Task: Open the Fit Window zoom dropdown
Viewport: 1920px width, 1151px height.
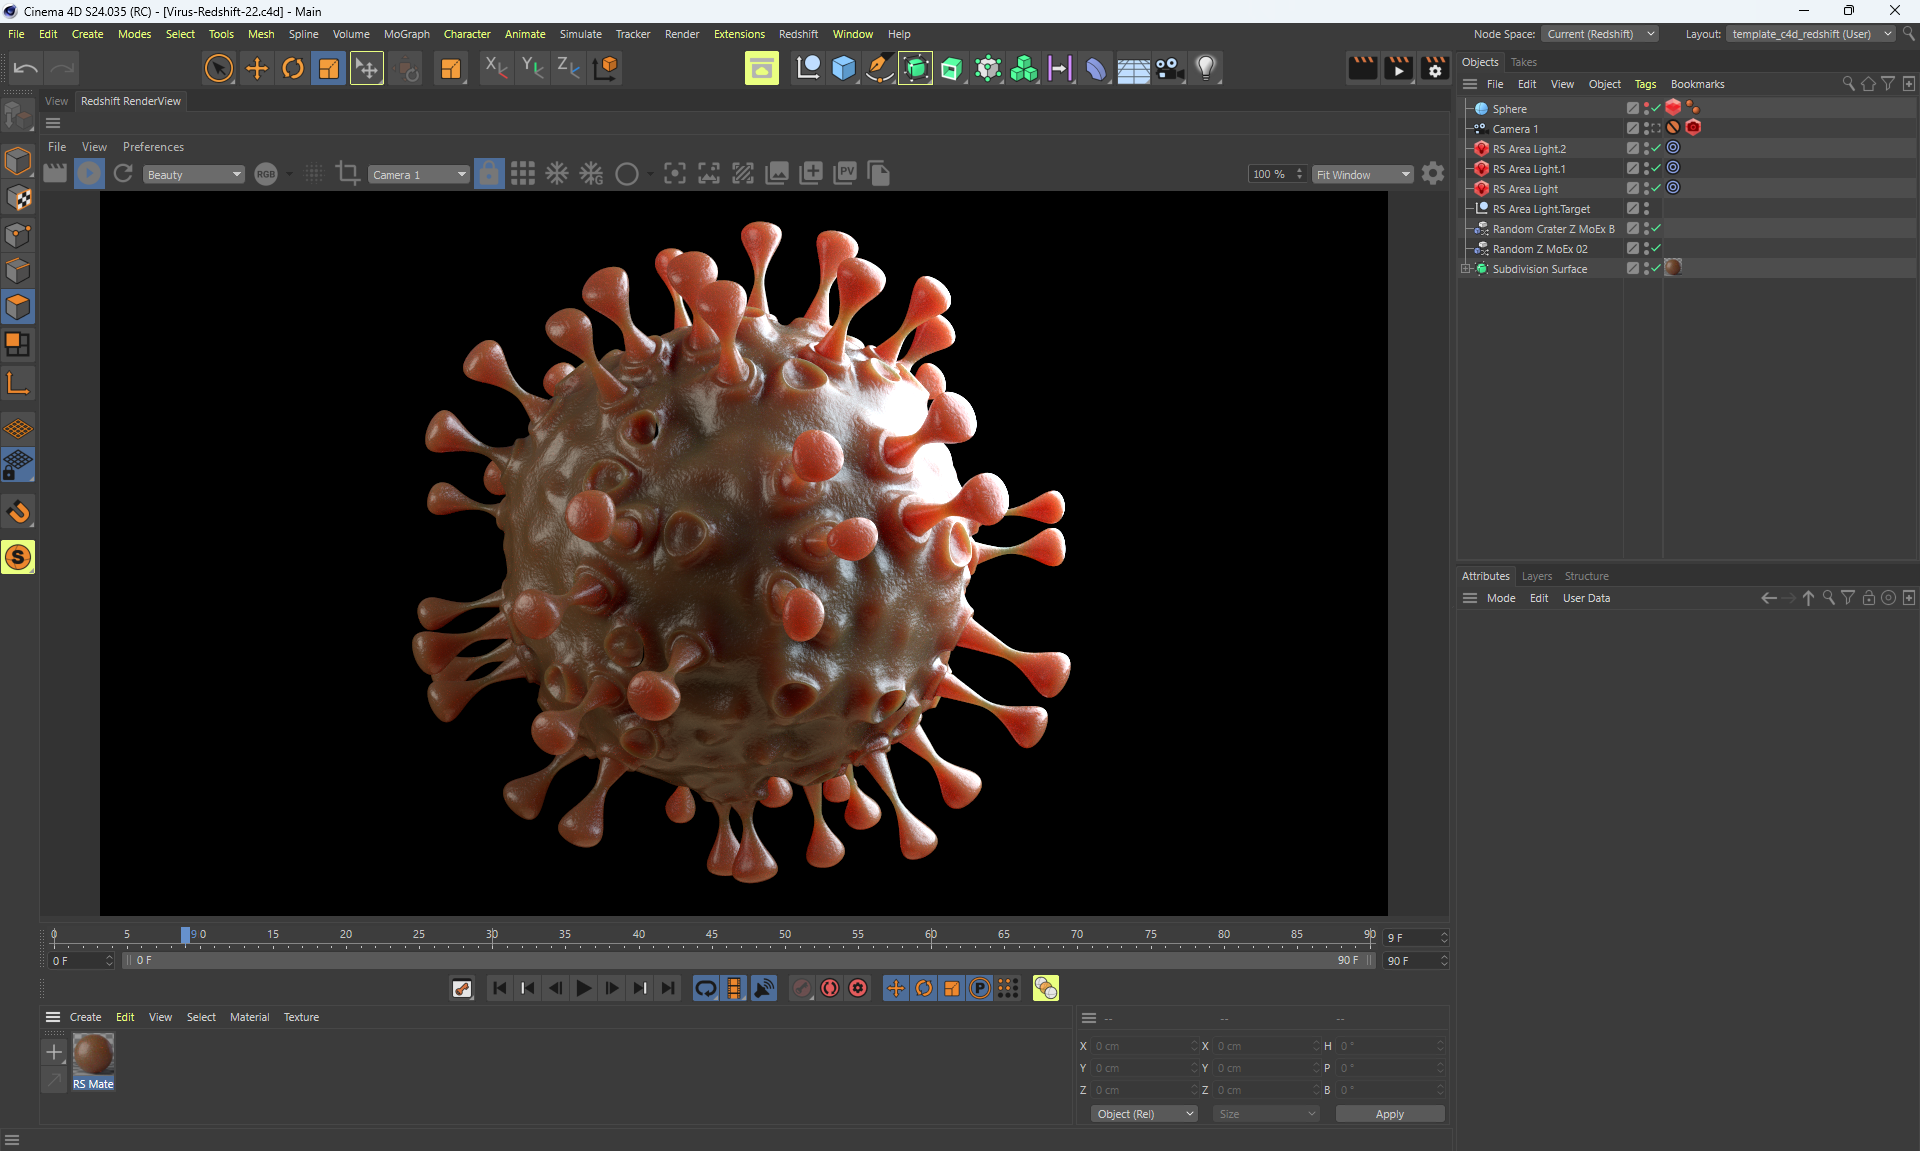Action: click(x=1362, y=174)
